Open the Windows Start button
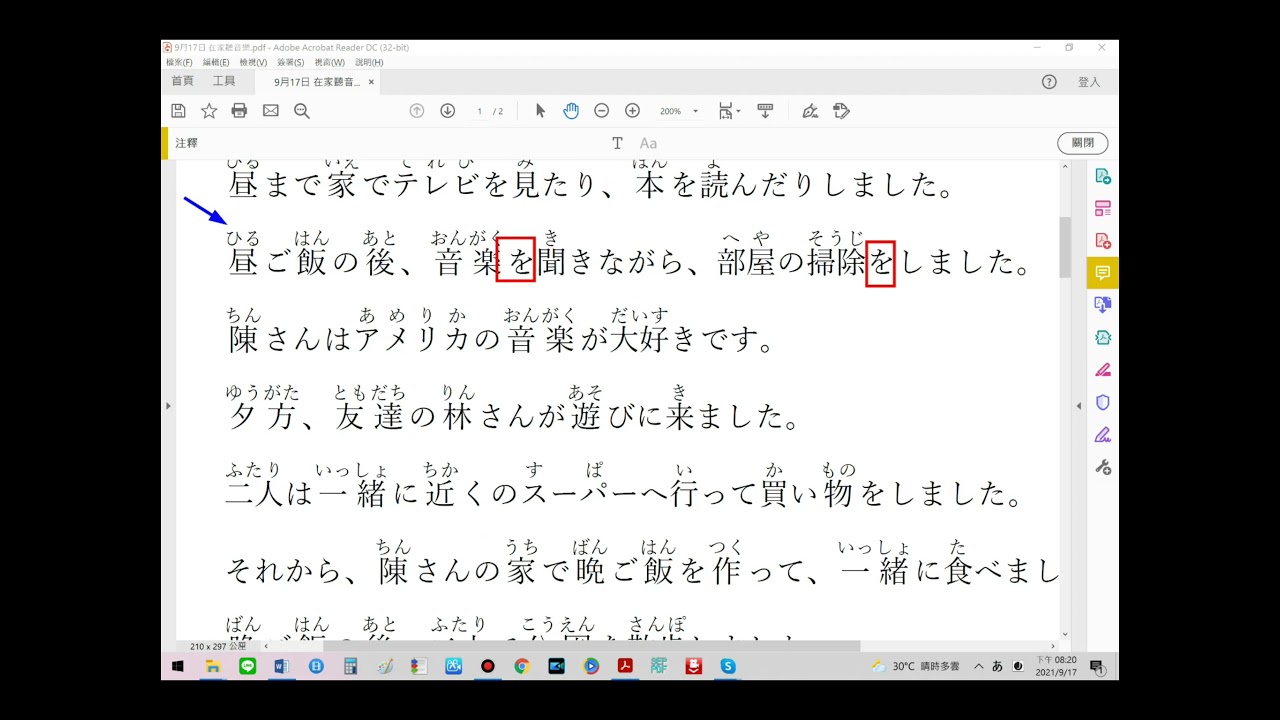Screen dimensions: 1280x720 [x=178, y=666]
